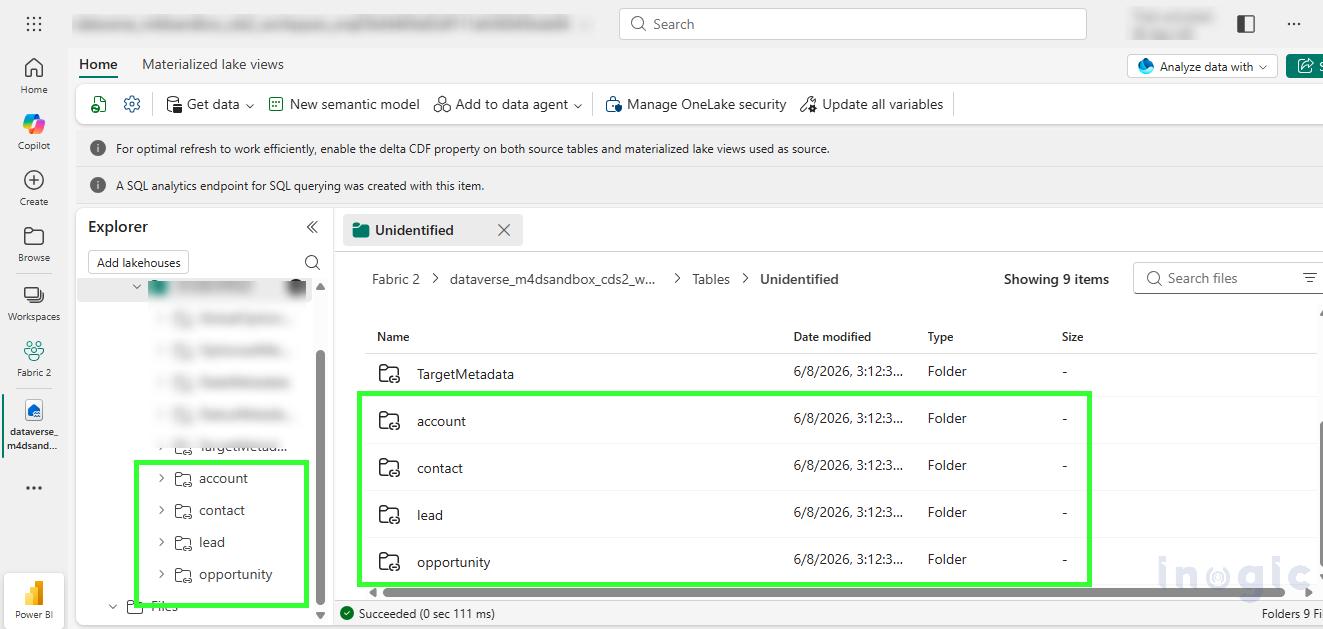Click New semantic model
The image size is (1323, 629).
[343, 104]
